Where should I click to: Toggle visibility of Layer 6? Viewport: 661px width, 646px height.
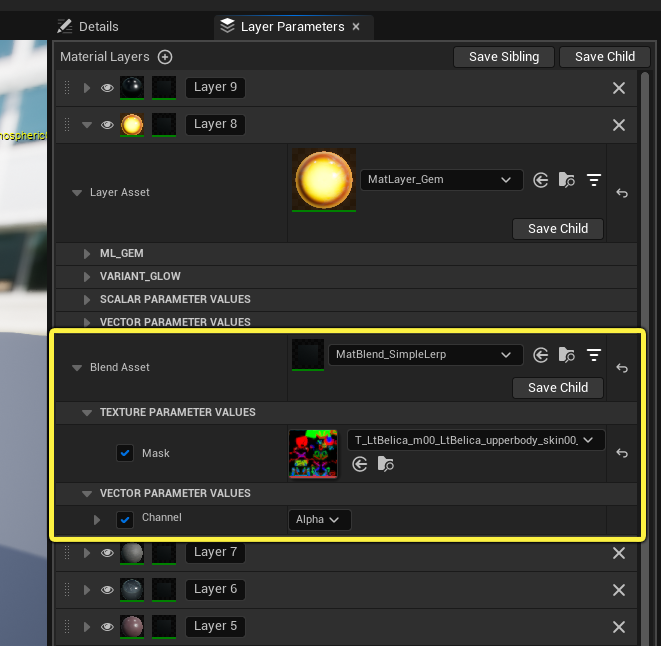click(x=107, y=589)
